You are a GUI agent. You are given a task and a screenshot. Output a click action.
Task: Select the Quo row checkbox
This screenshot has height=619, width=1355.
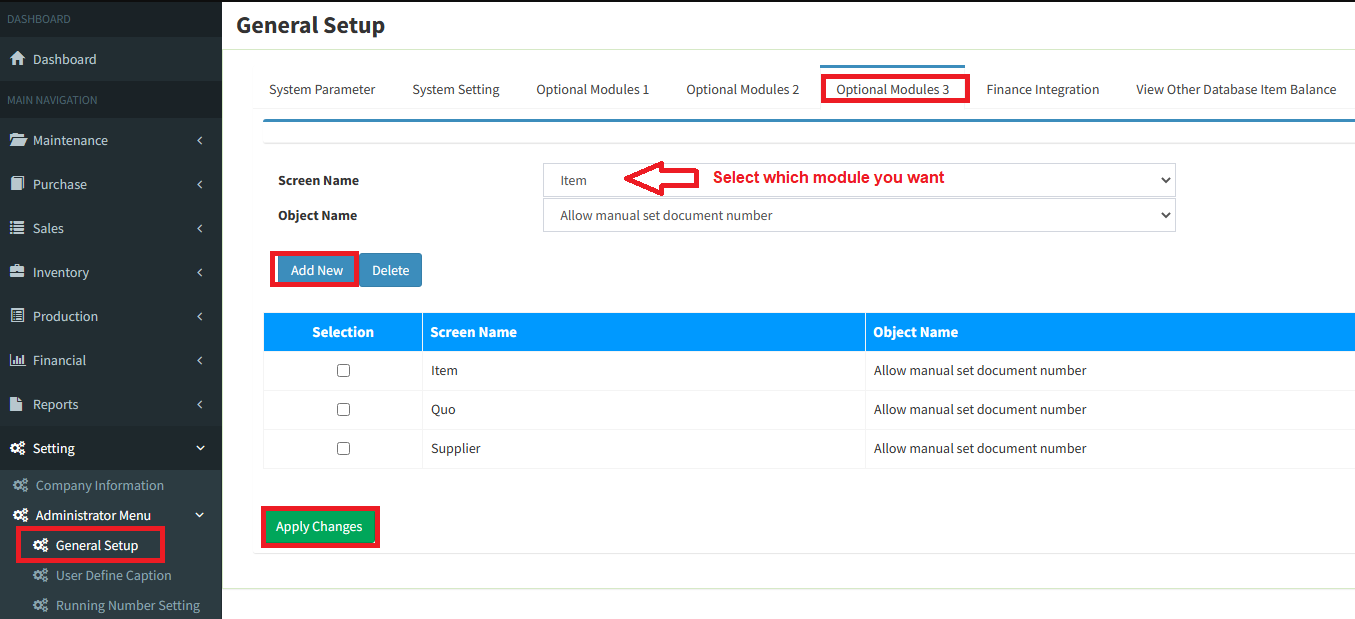(343, 409)
